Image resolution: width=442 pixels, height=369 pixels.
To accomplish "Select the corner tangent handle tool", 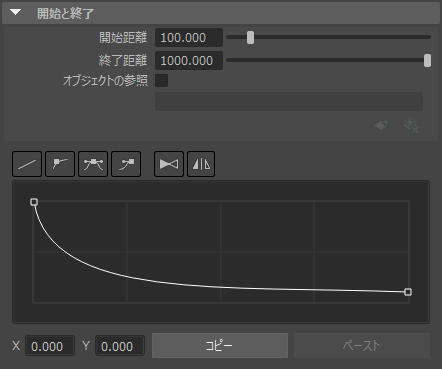I will (126, 164).
